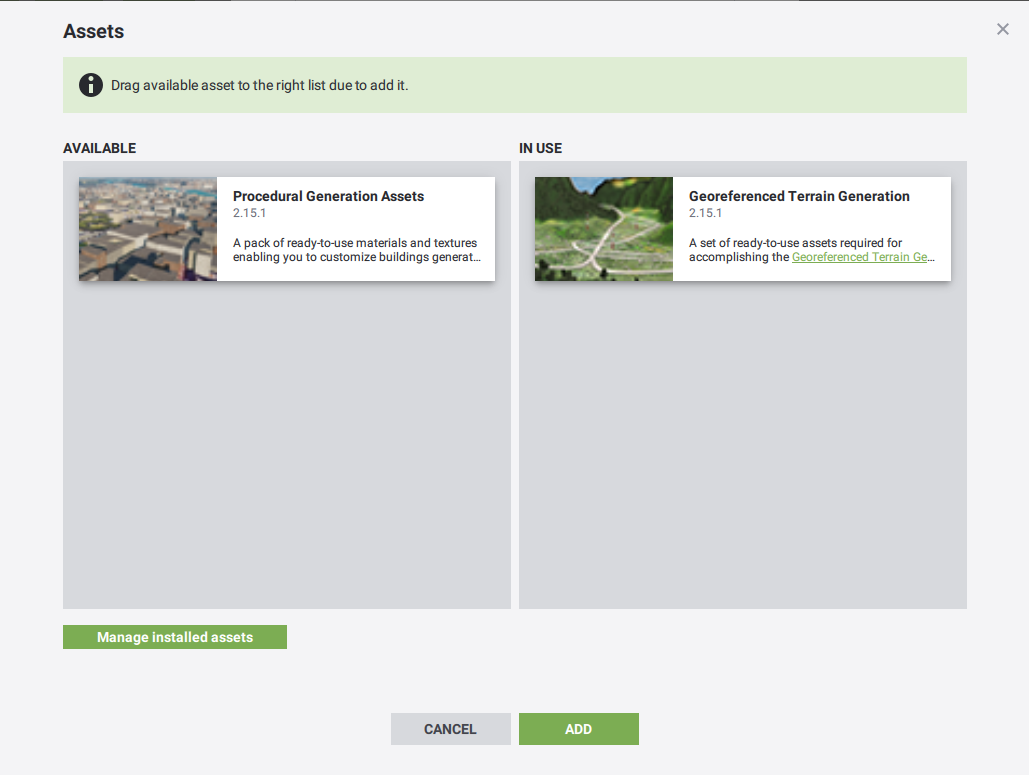Click the CANCEL button

(450, 729)
